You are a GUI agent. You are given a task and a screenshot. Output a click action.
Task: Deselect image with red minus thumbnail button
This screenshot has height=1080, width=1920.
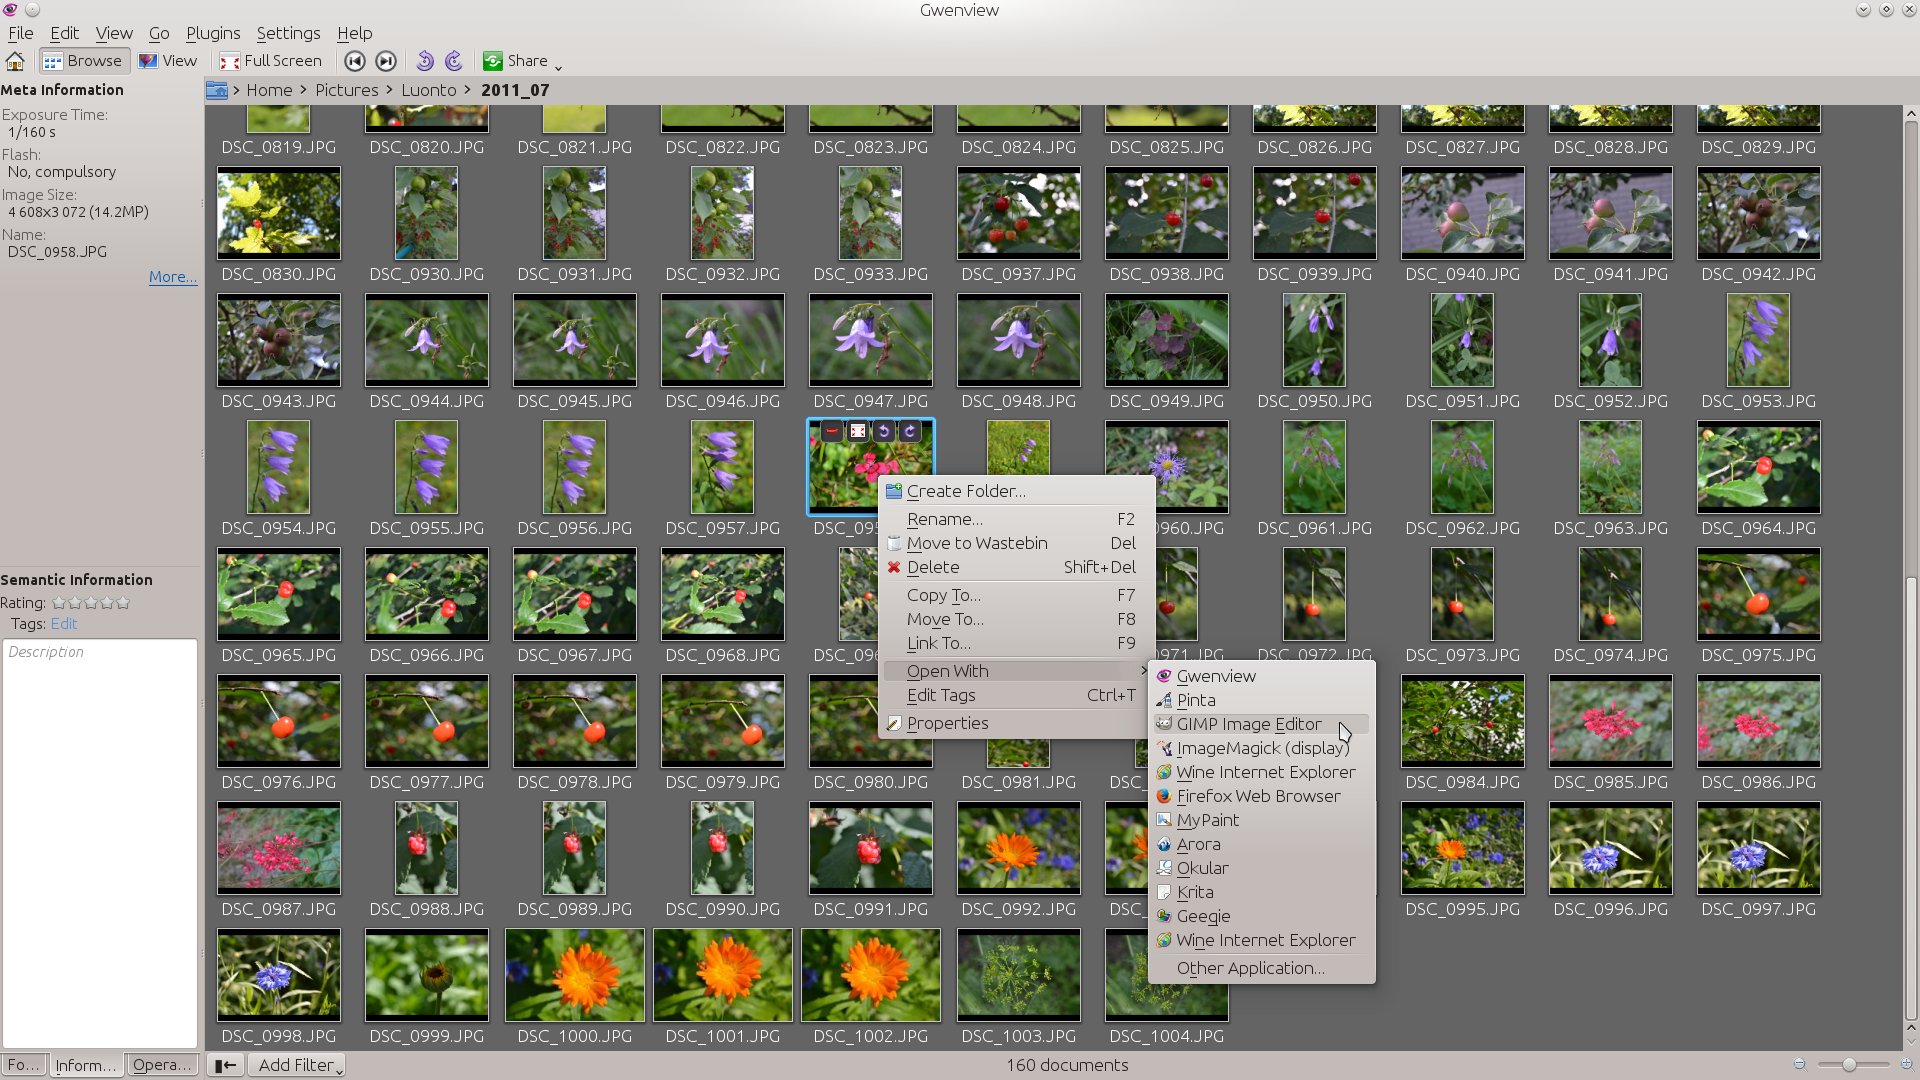click(x=831, y=431)
